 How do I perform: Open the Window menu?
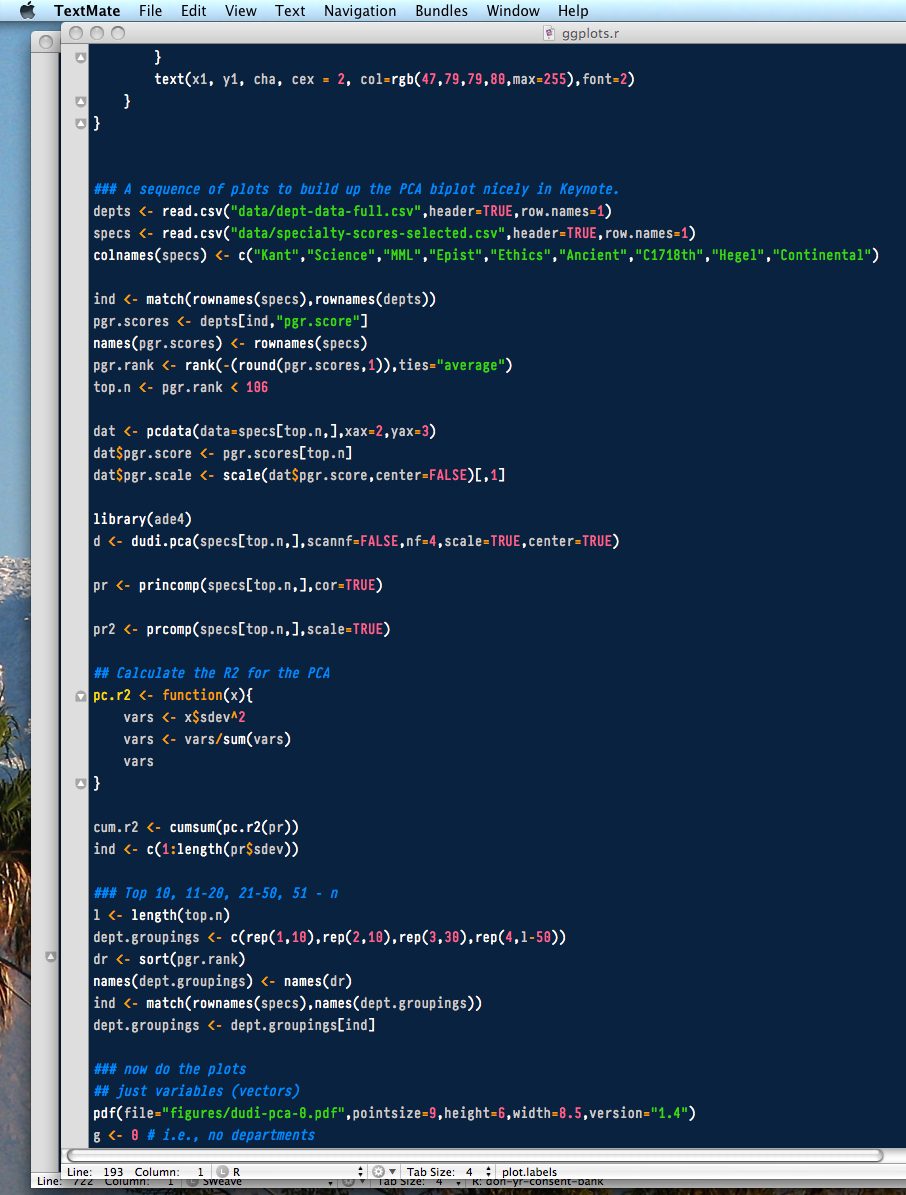(x=513, y=11)
